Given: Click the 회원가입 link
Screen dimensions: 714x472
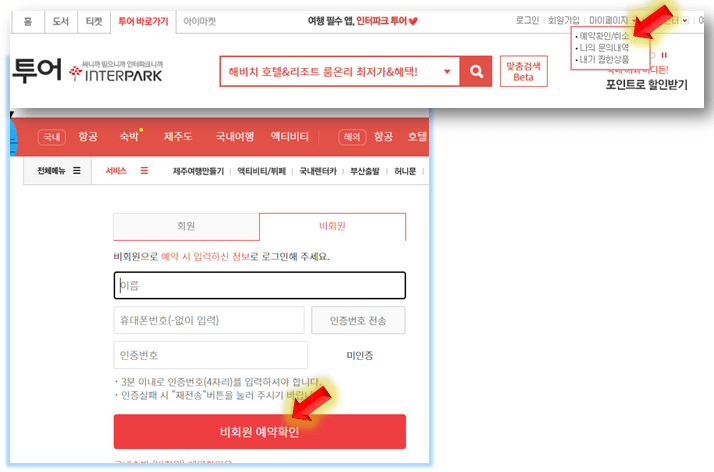Looking at the screenshot, I should 563,20.
